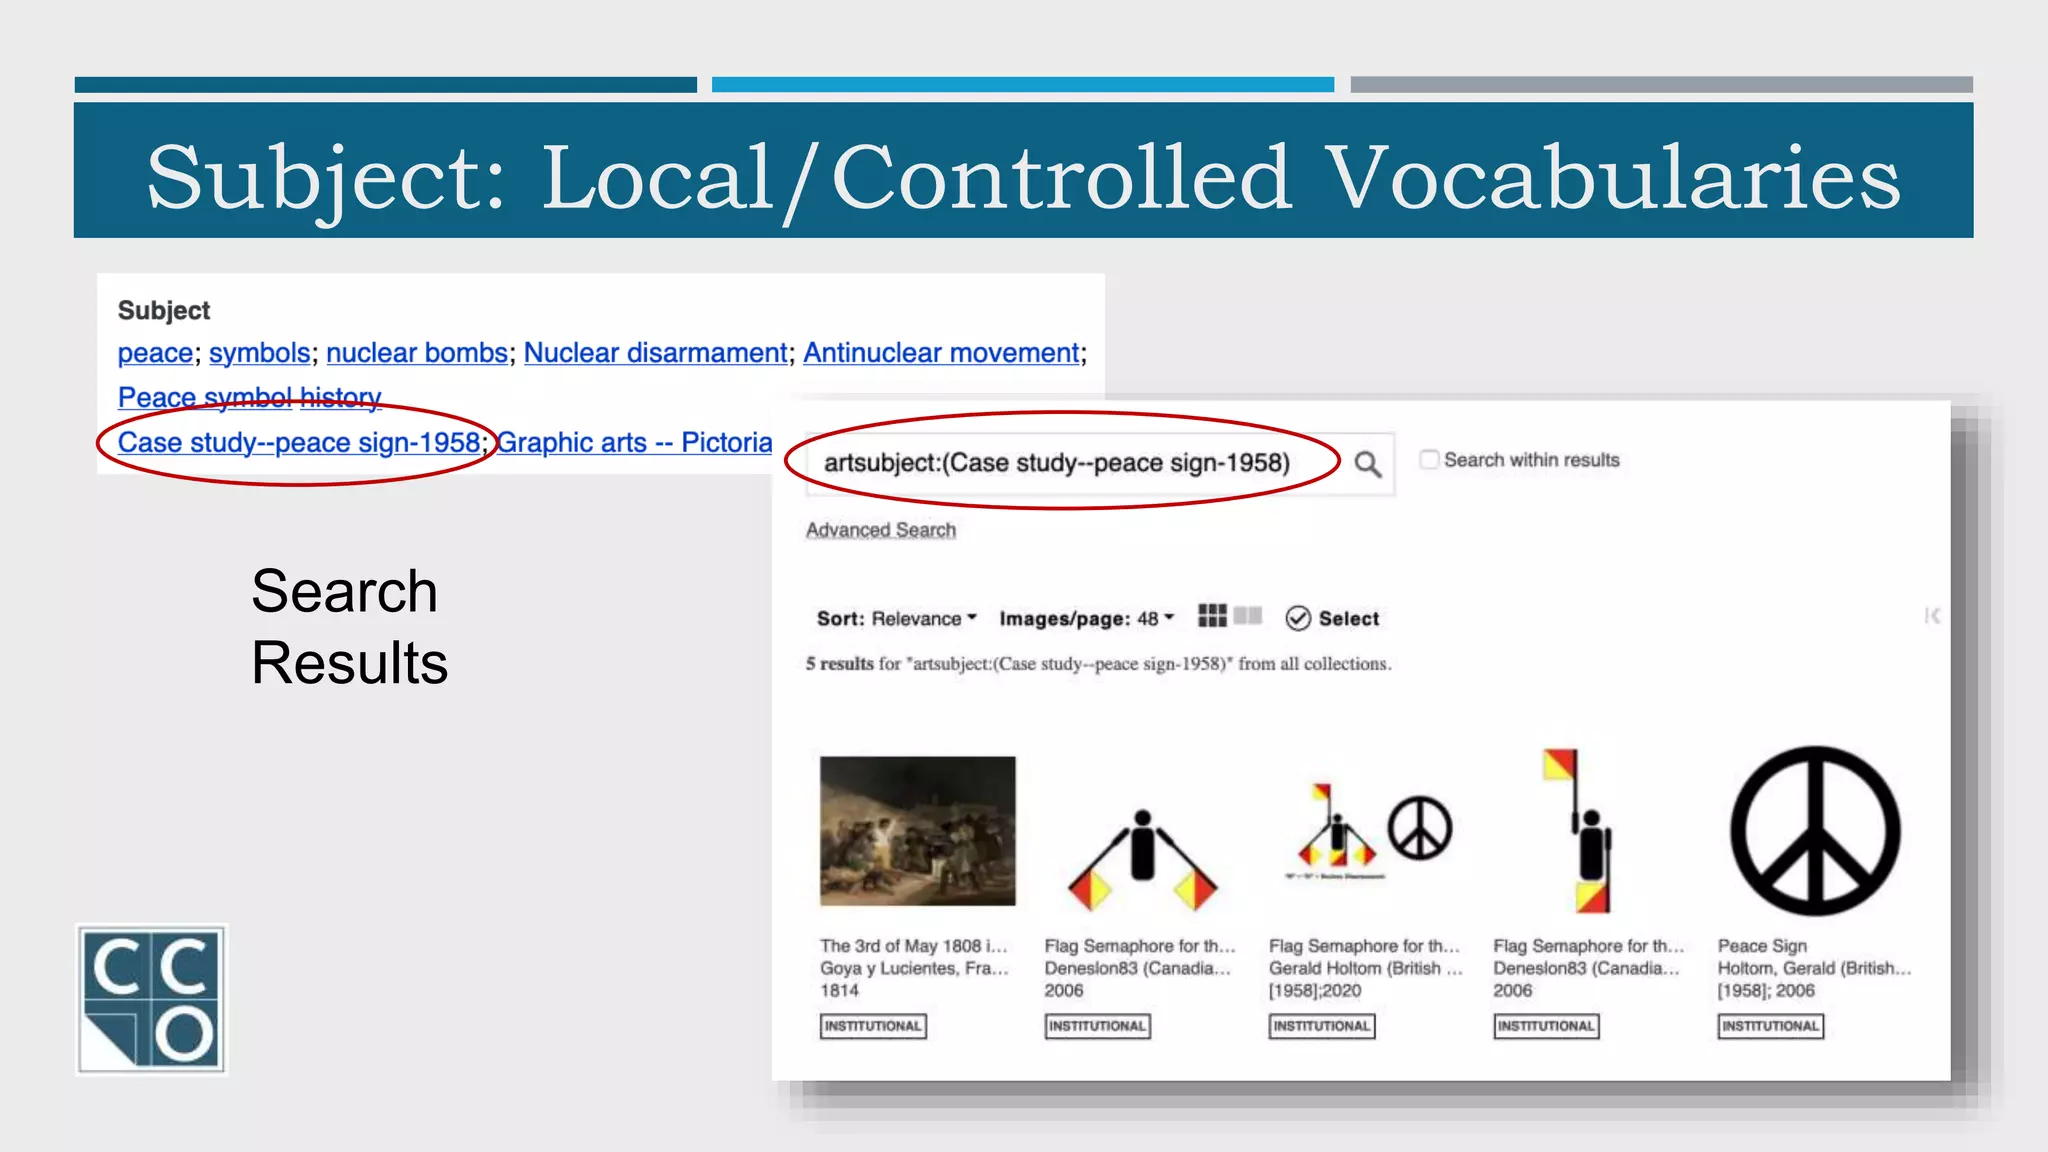Follow the Nuclear disarmament subject link
Viewport: 2048px width, 1152px height.
click(656, 353)
